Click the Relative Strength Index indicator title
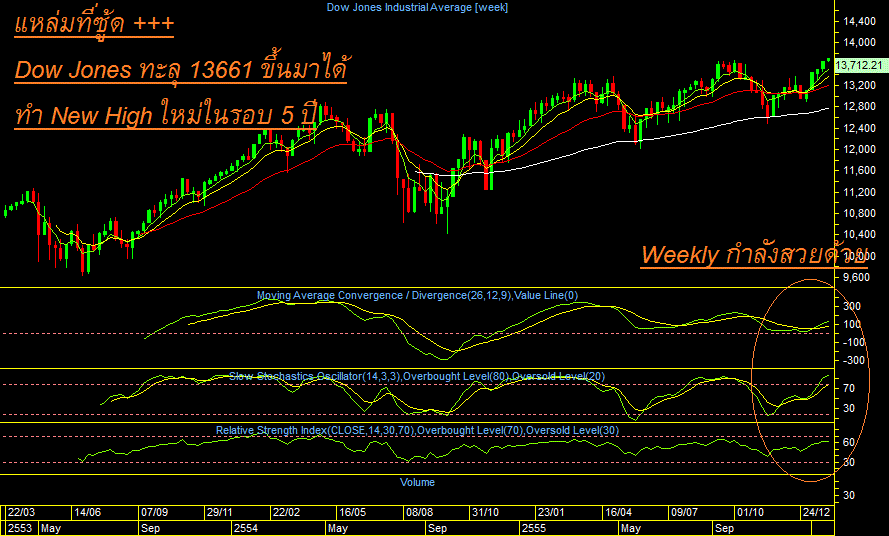The height and width of the screenshot is (536, 889). click(417, 431)
